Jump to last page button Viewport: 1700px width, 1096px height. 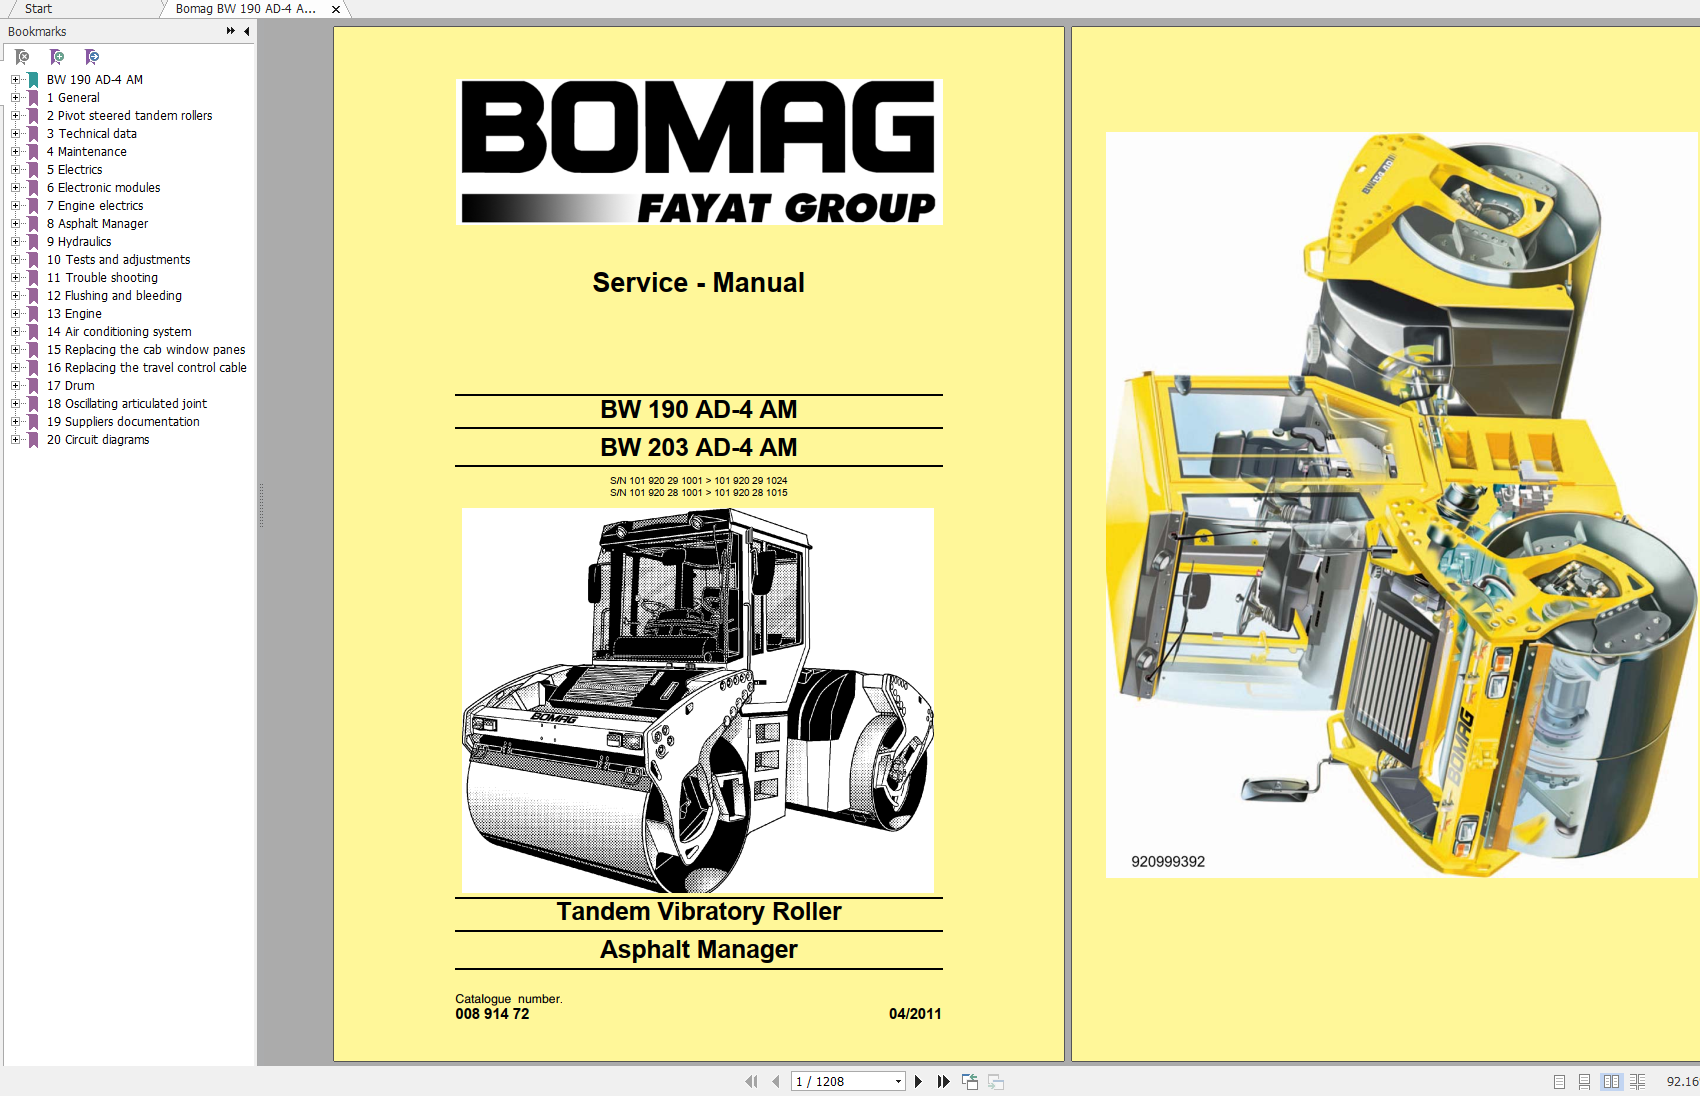(x=943, y=1081)
